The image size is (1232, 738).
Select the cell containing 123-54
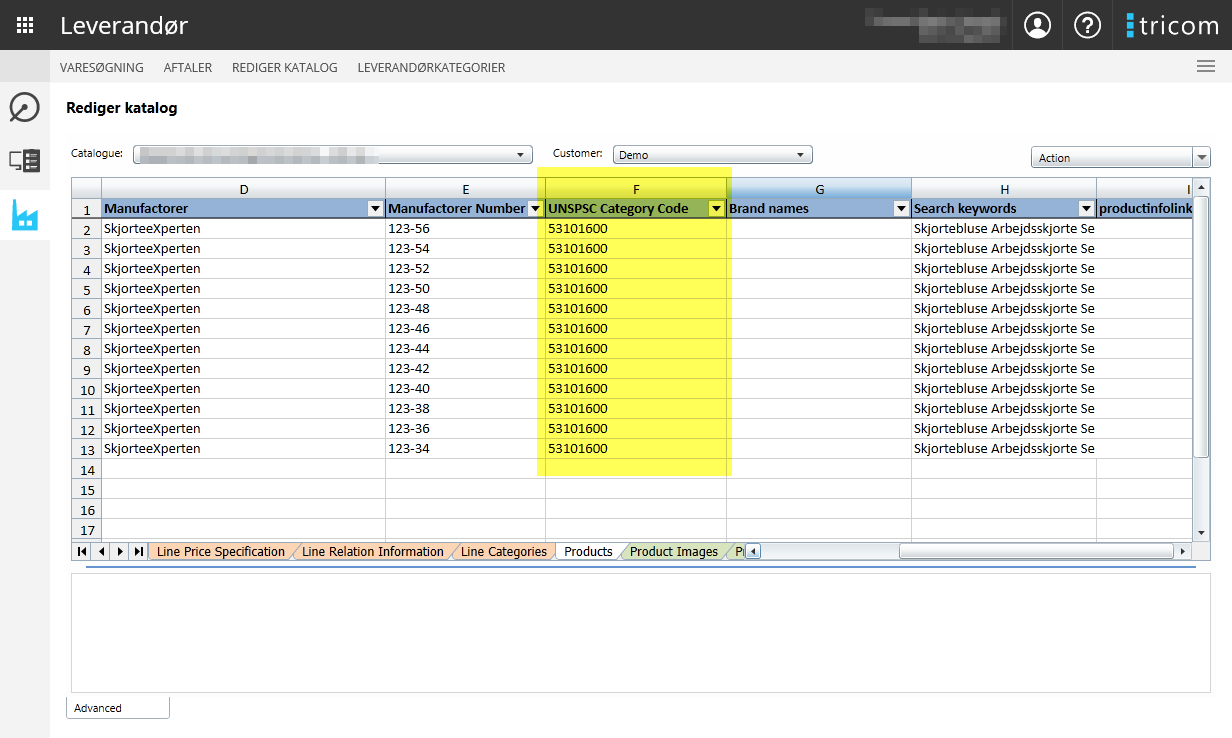(466, 249)
